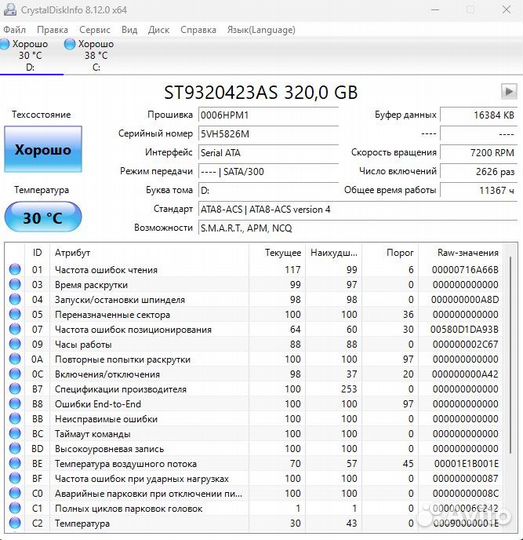Click the Raw-значения column header

[460, 252]
